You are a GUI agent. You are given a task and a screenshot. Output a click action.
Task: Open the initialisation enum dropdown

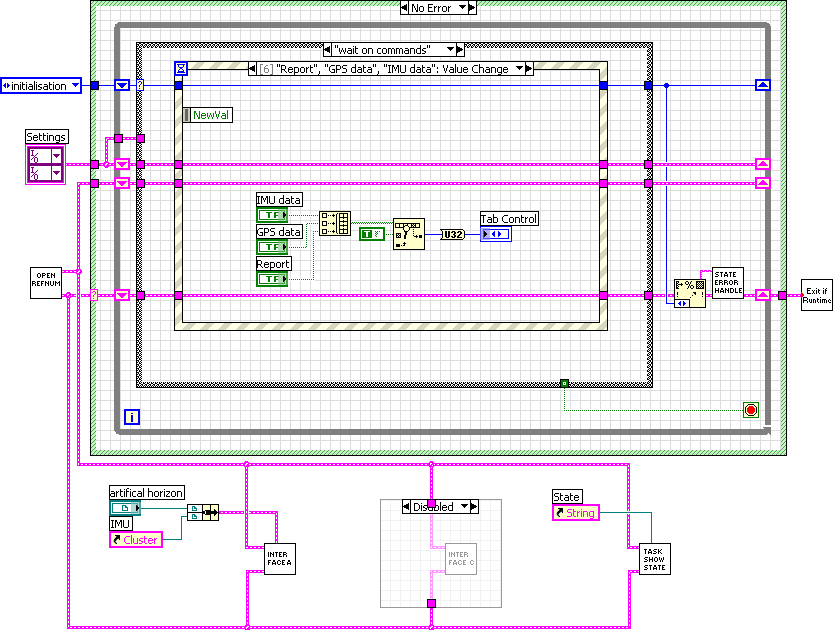point(75,86)
